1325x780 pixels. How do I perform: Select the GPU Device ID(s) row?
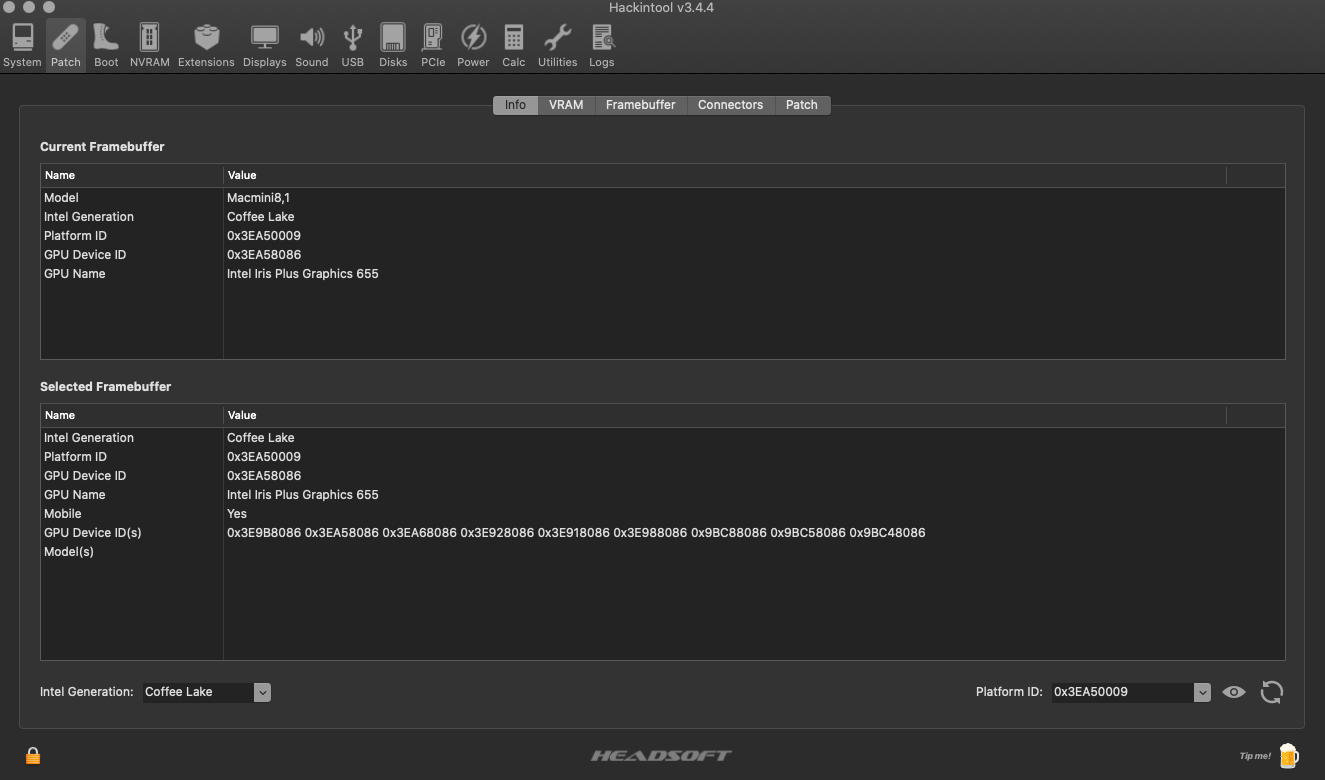pos(662,533)
